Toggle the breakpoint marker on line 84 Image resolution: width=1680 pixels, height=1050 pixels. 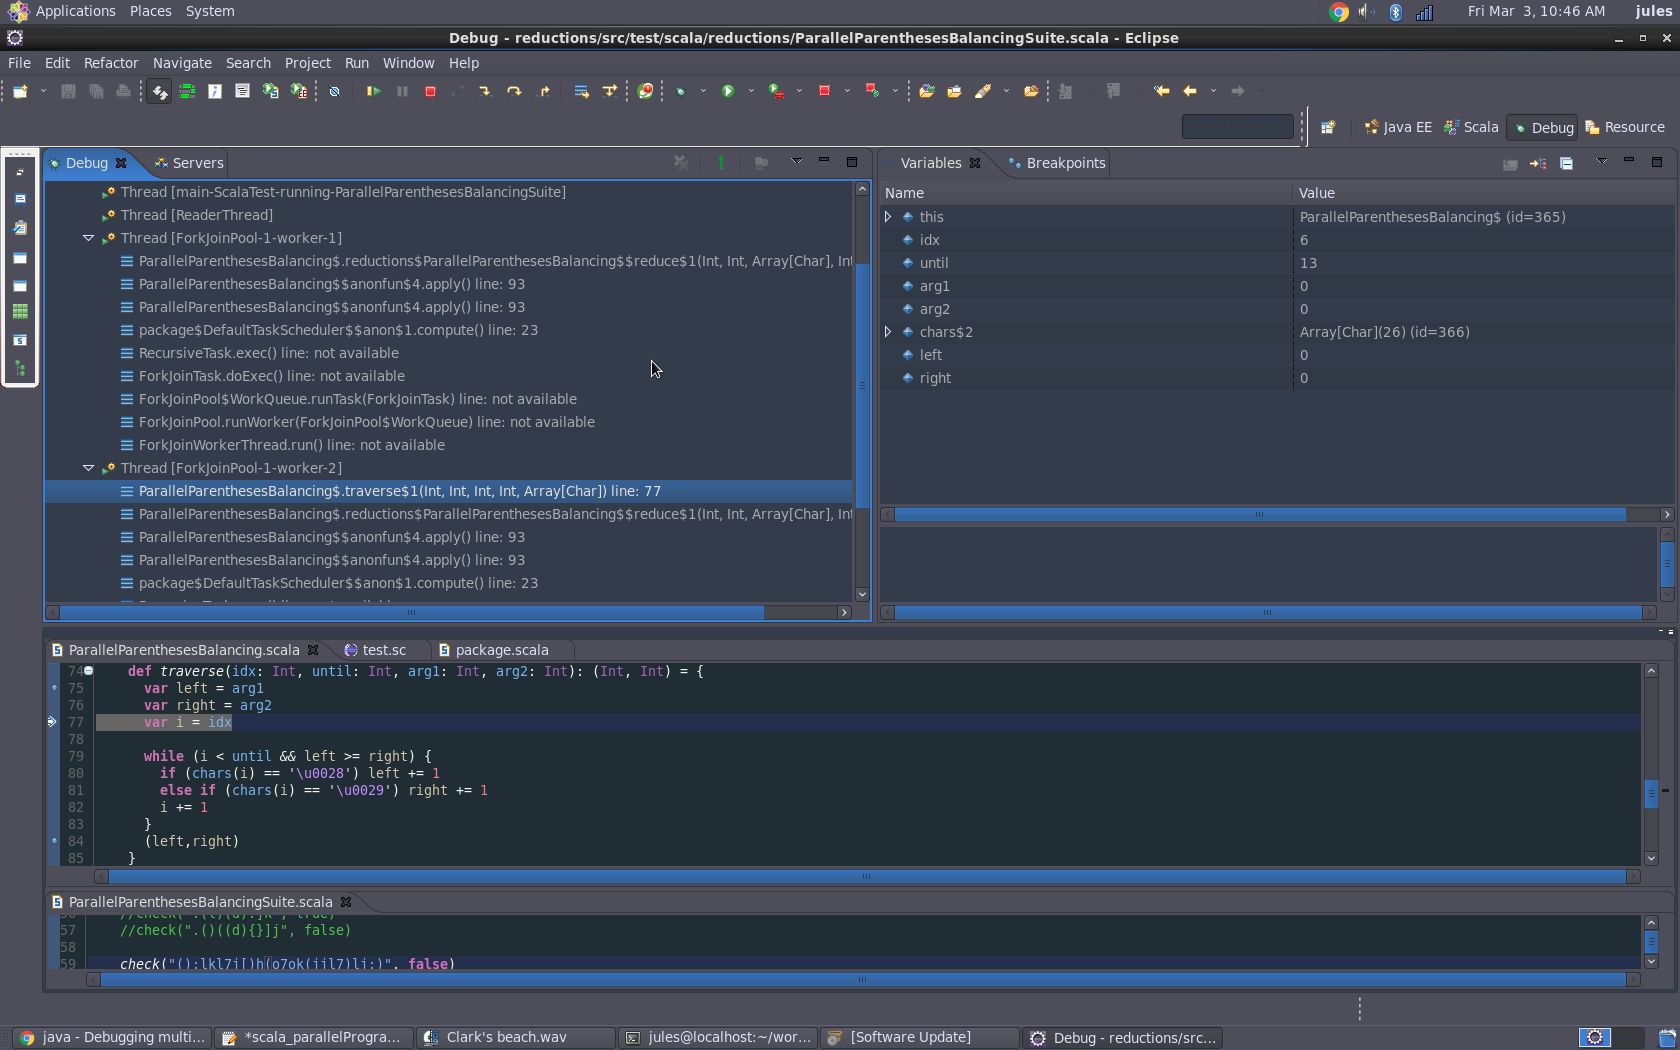(x=54, y=841)
